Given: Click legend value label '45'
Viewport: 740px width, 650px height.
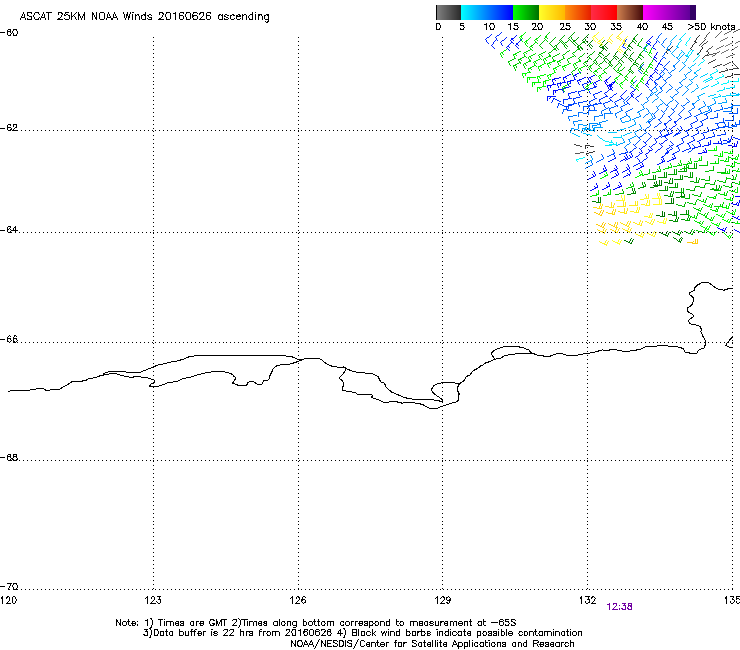Looking at the screenshot, I should (667, 27).
